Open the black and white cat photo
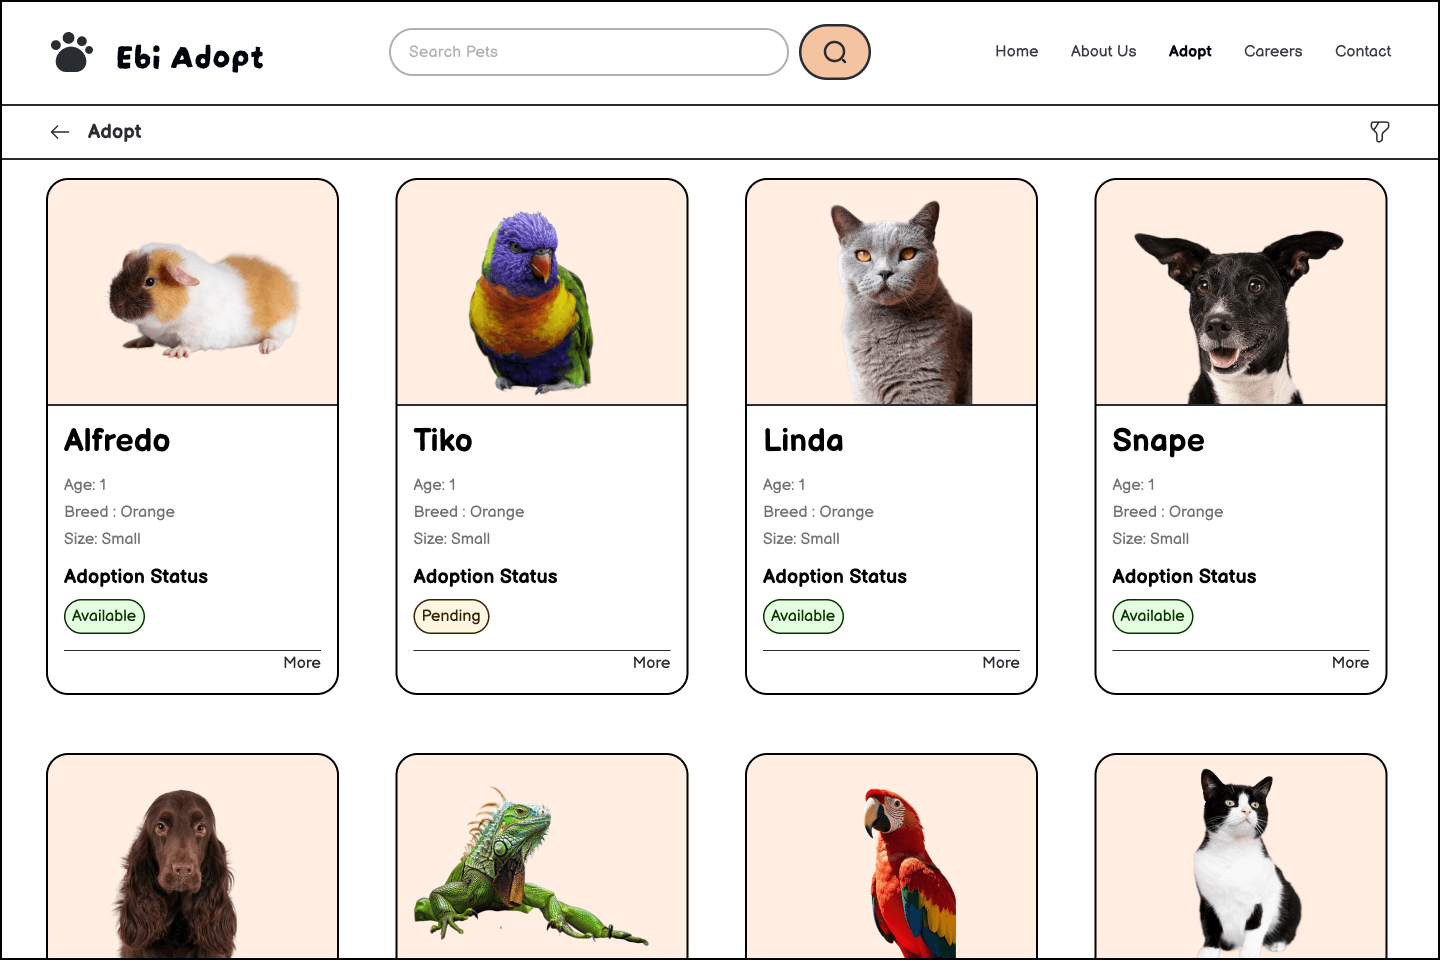The image size is (1440, 960). pos(1241,858)
